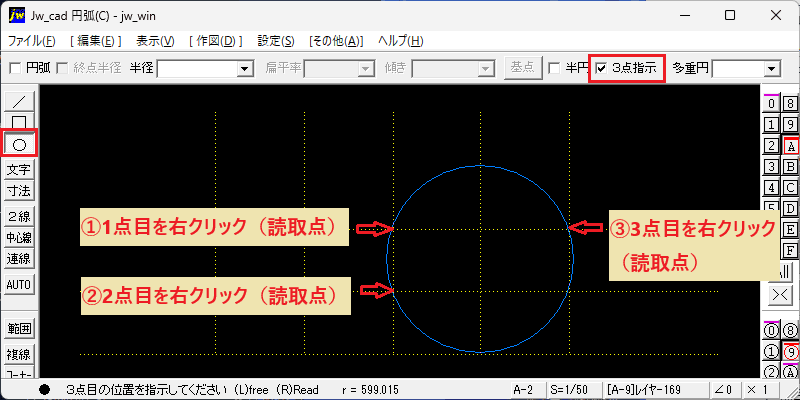Switch to layer 1
Image resolution: width=800 pixels, height=400 pixels.
771,124
